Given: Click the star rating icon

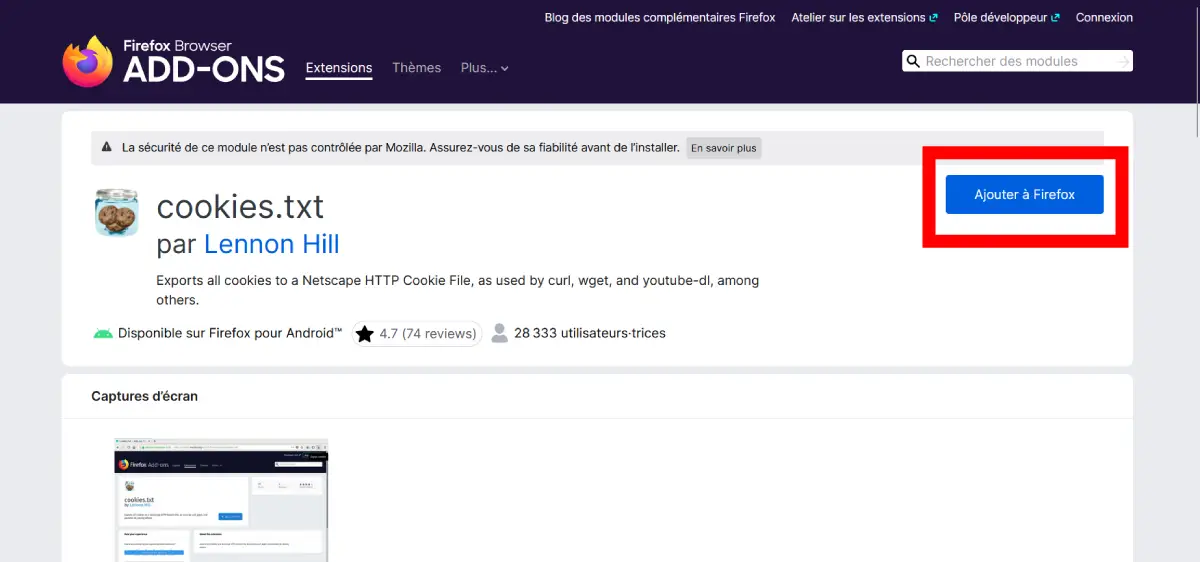Looking at the screenshot, I should click(x=364, y=334).
